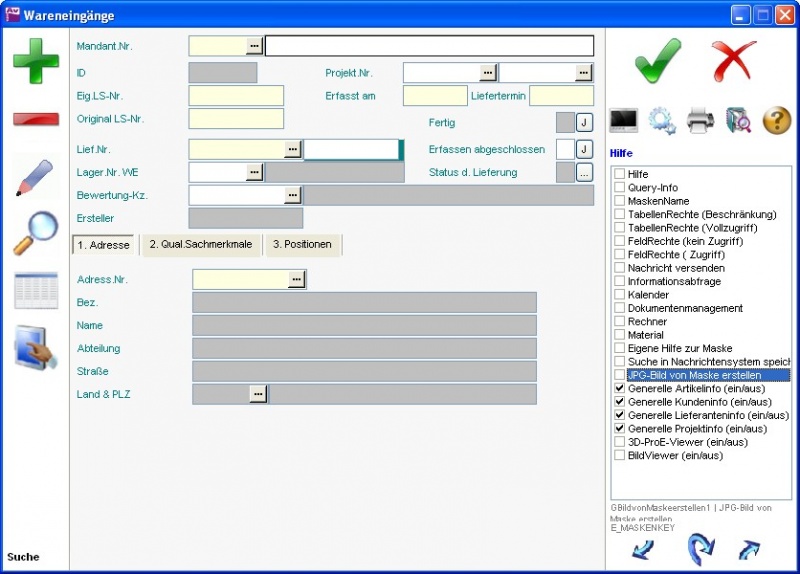This screenshot has width=800, height=574.
Task: Select the pencil edit icon
Action: coord(35,178)
